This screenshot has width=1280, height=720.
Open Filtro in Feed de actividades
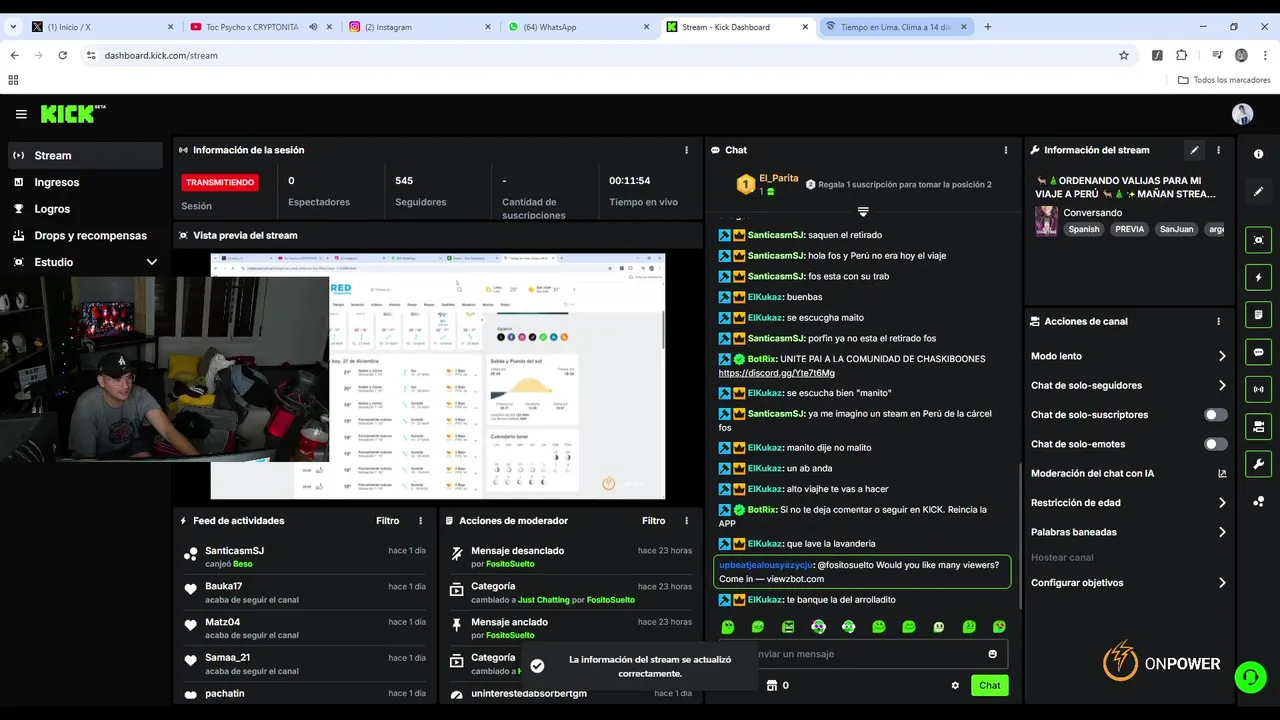(387, 521)
